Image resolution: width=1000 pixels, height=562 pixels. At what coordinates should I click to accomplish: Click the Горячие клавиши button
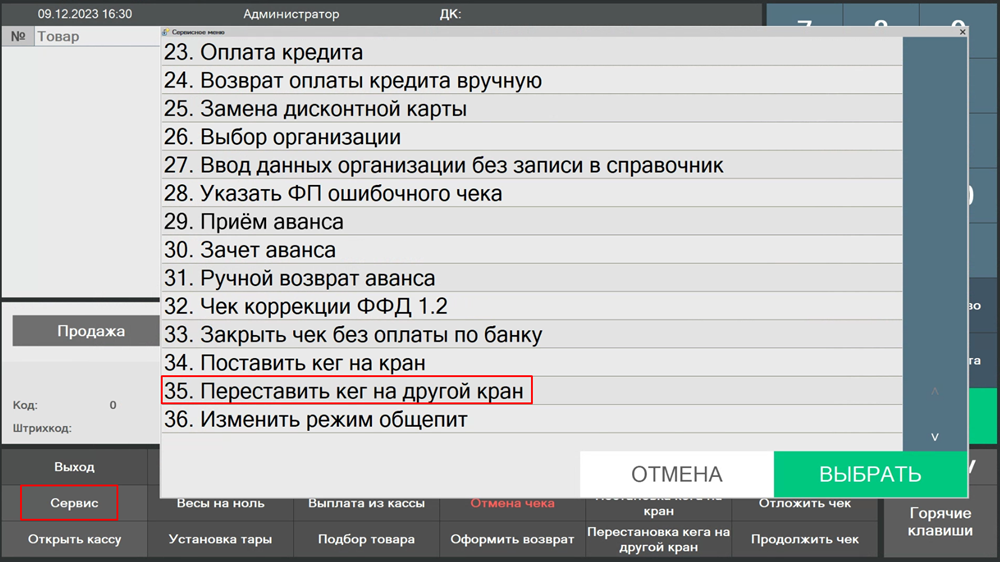[x=939, y=522]
